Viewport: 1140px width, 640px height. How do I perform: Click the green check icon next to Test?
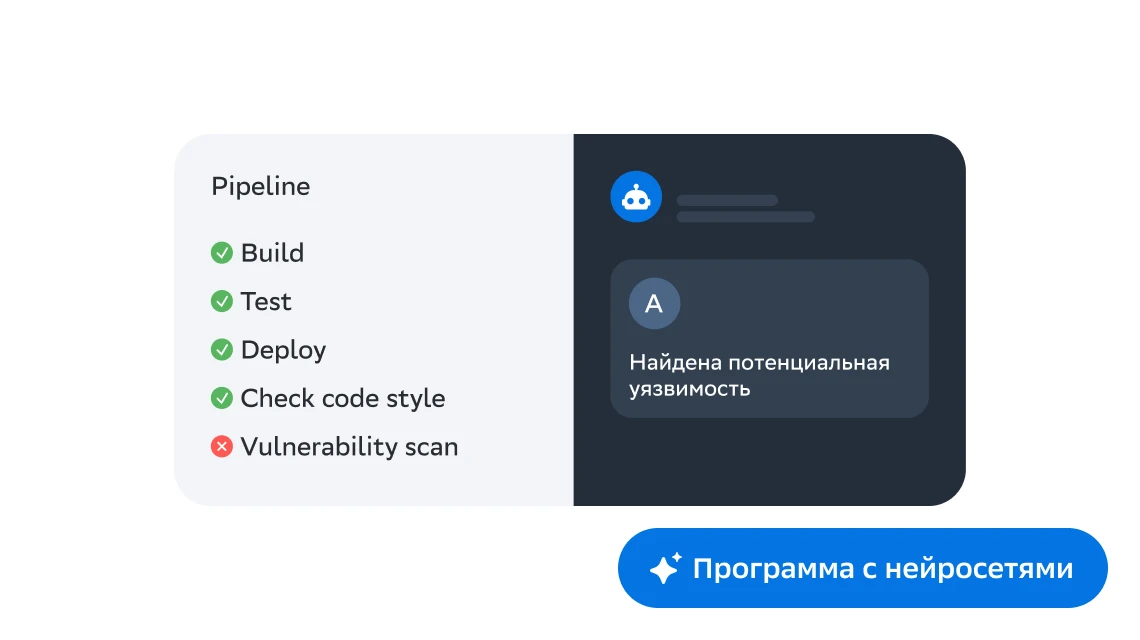point(222,301)
